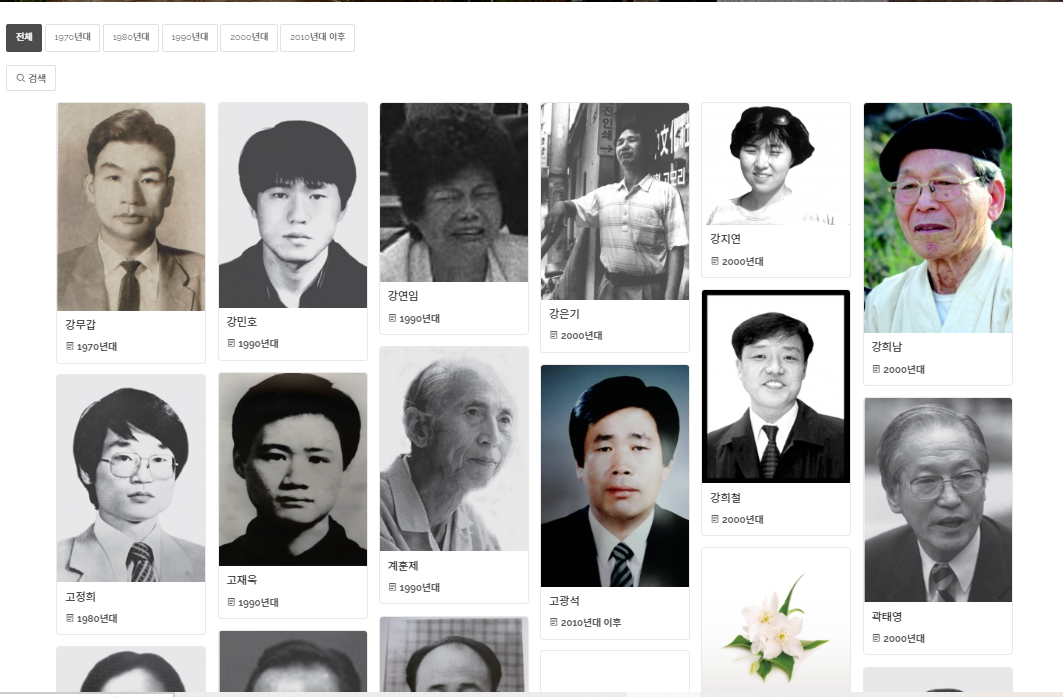Open the photo of 강무갑
Screen dimensions: 1063x697
coord(131,207)
